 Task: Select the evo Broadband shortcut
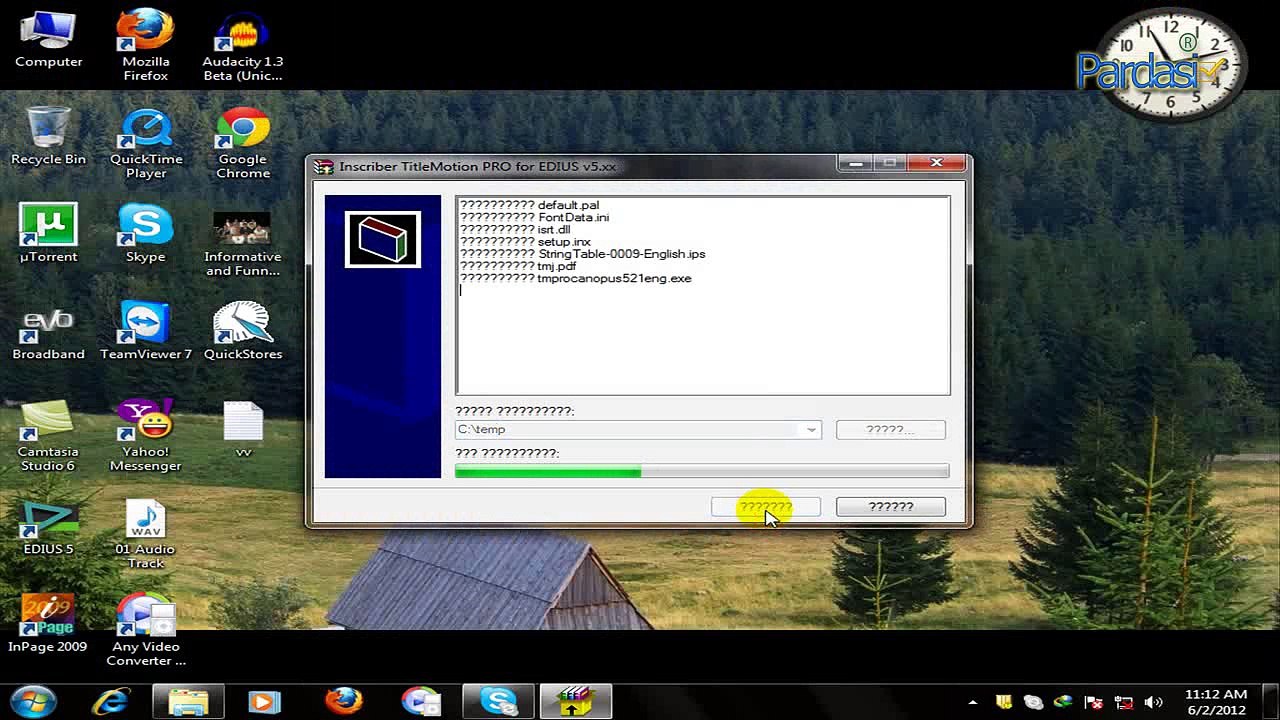48,332
